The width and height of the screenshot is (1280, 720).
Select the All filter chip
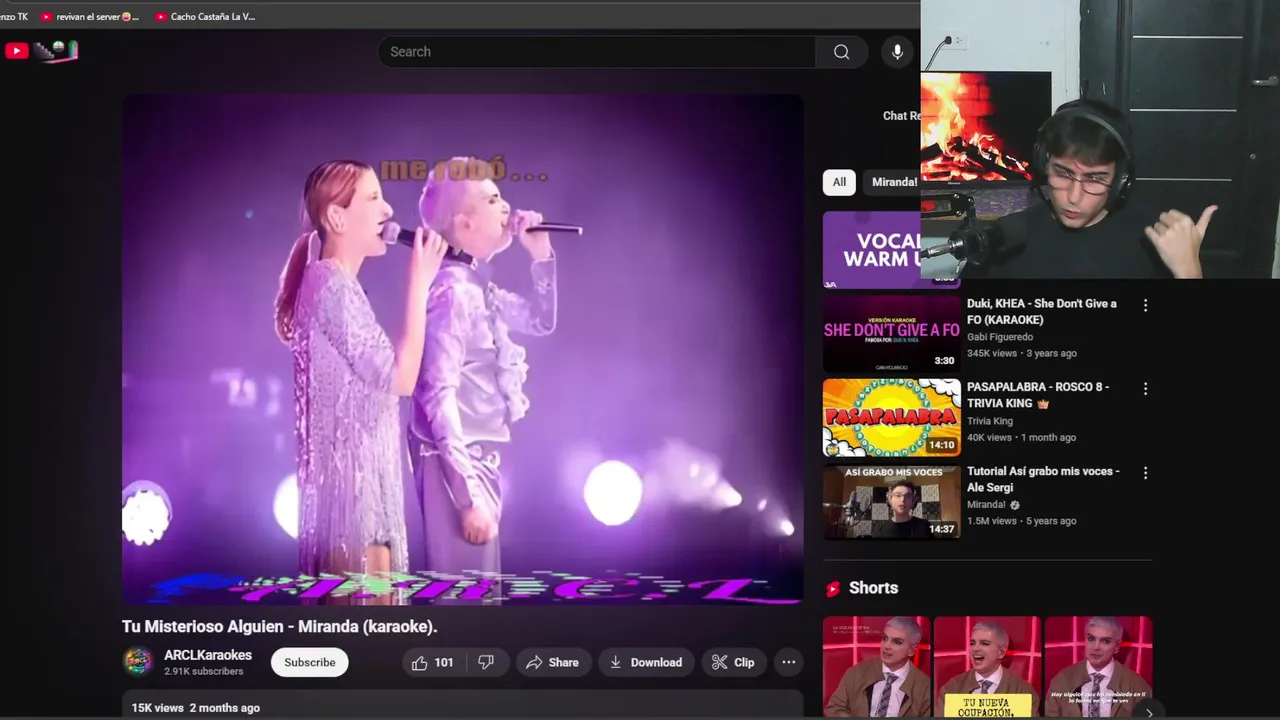pyautogui.click(x=839, y=182)
